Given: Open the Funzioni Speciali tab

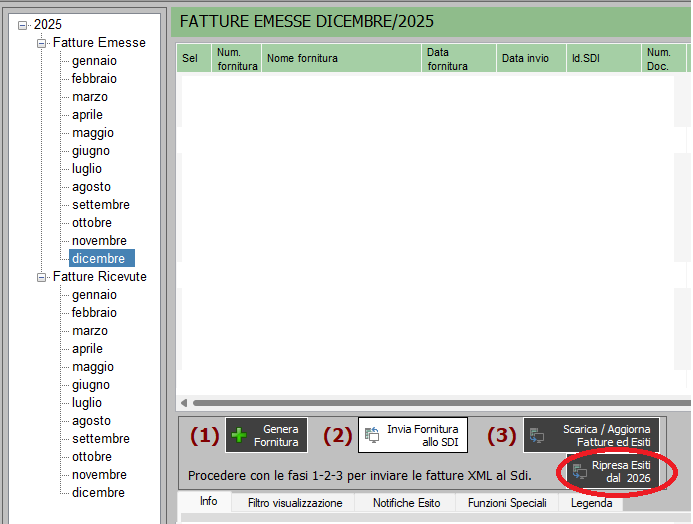Looking at the screenshot, I should pos(509,503).
